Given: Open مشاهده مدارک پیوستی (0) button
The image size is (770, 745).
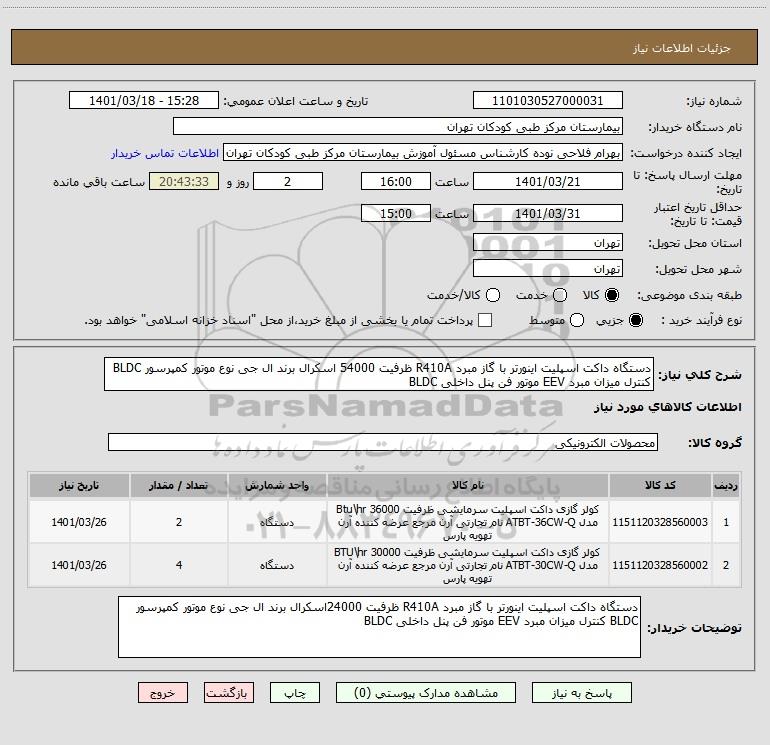Looking at the screenshot, I should (426, 692).
